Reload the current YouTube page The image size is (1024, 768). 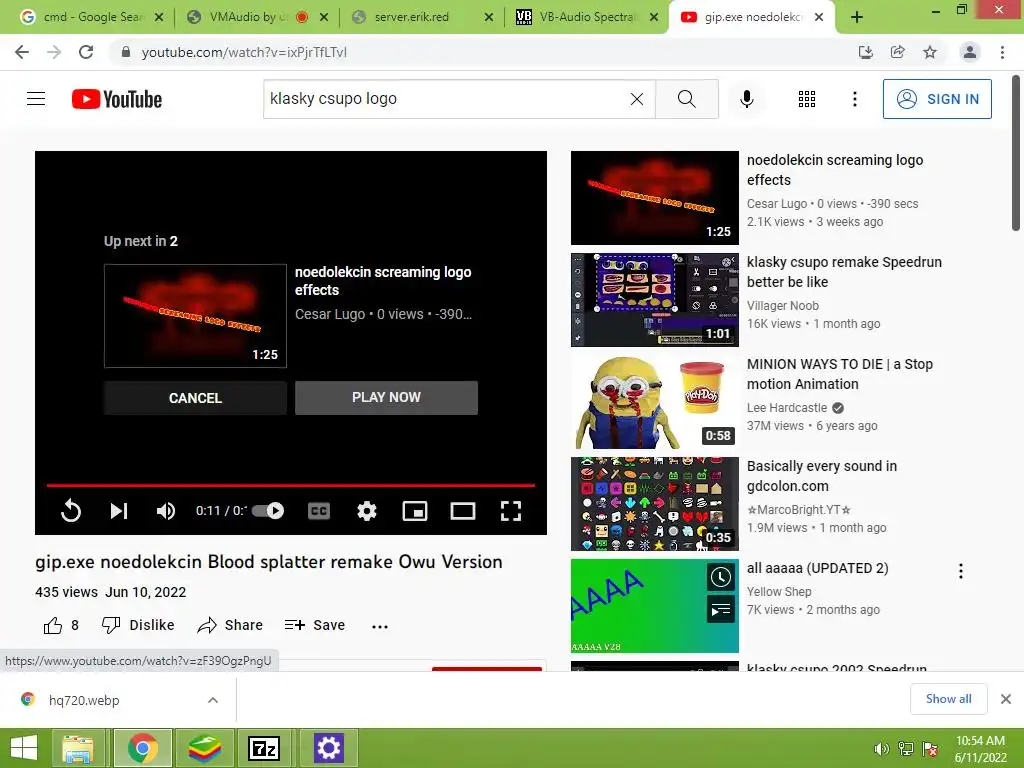click(86, 52)
